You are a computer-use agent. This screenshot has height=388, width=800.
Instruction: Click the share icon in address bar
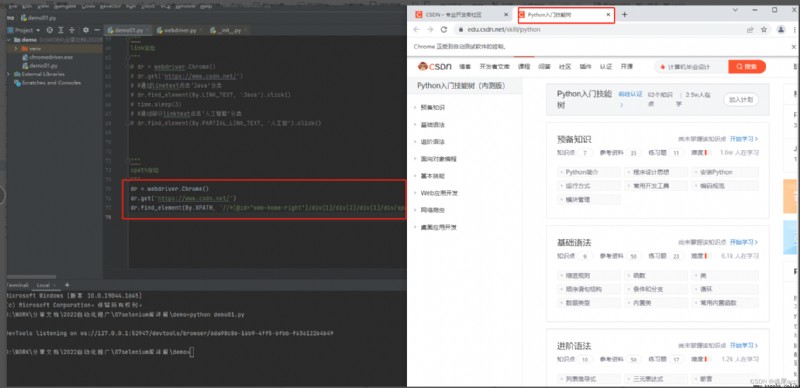point(750,30)
